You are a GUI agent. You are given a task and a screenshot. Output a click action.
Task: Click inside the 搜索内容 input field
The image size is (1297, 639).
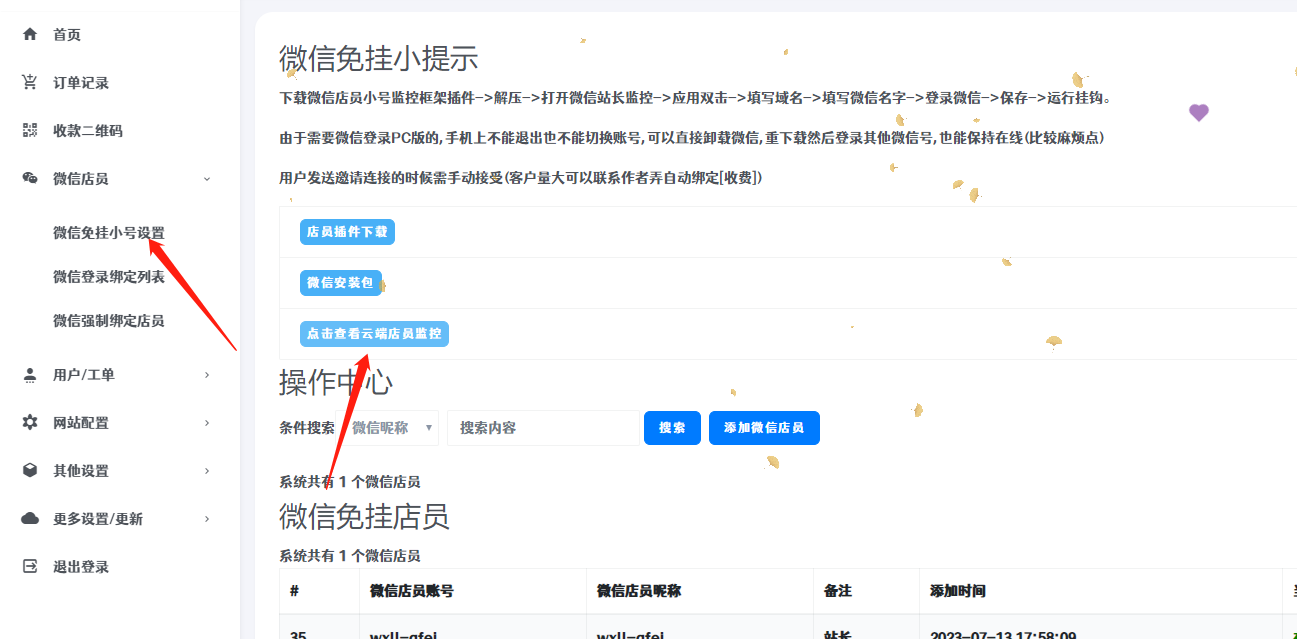[543, 427]
